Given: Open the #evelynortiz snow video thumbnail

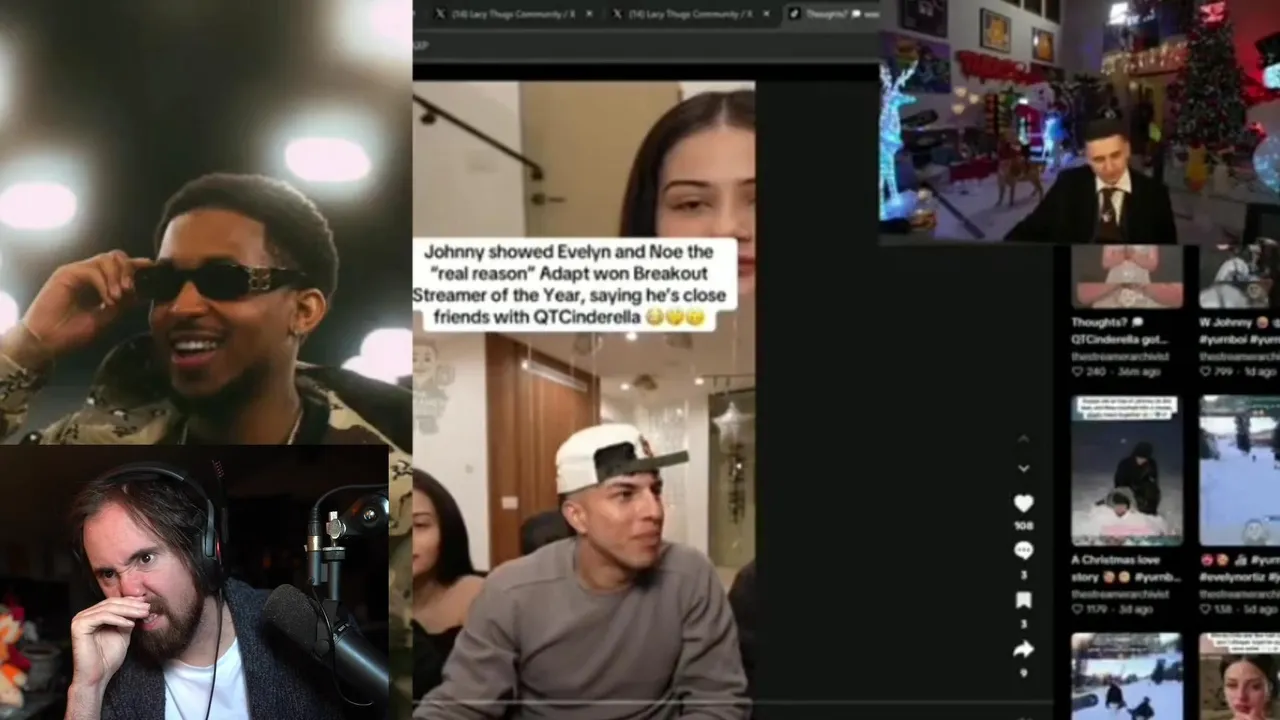Looking at the screenshot, I should click(x=1240, y=470).
